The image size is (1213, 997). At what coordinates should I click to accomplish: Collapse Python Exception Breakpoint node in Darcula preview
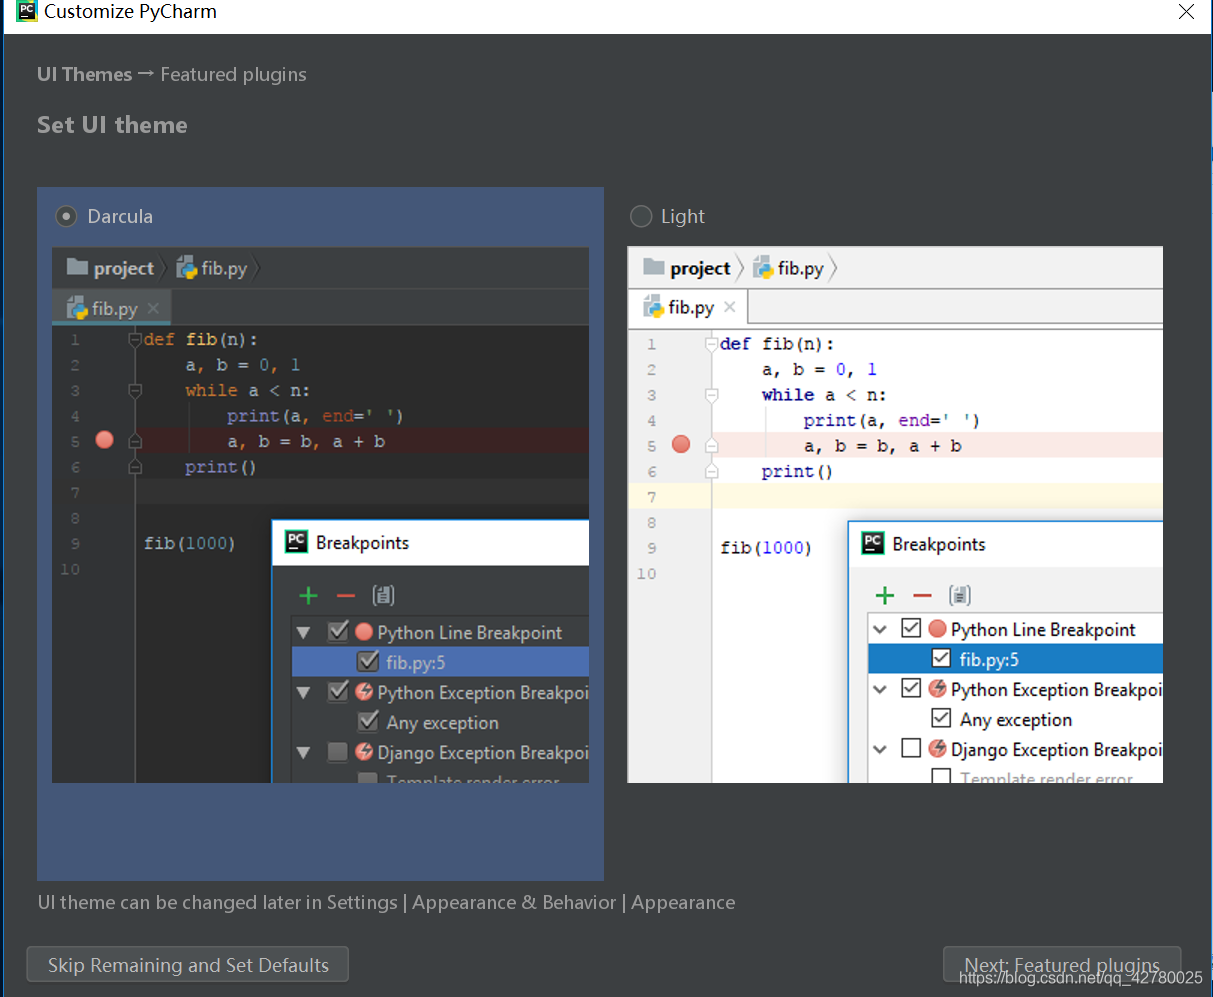[x=304, y=692]
